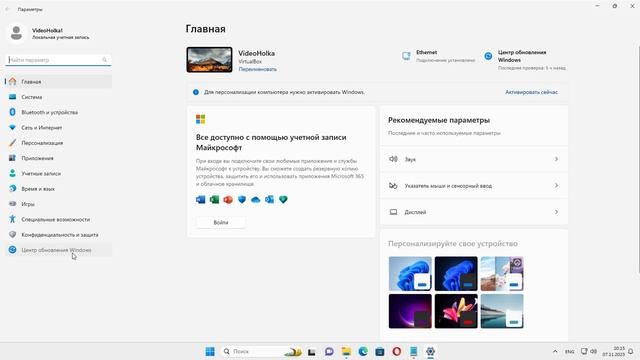Screen dimensions: 640x360
Task: Open Приложения section
Action: (x=58, y=158)
